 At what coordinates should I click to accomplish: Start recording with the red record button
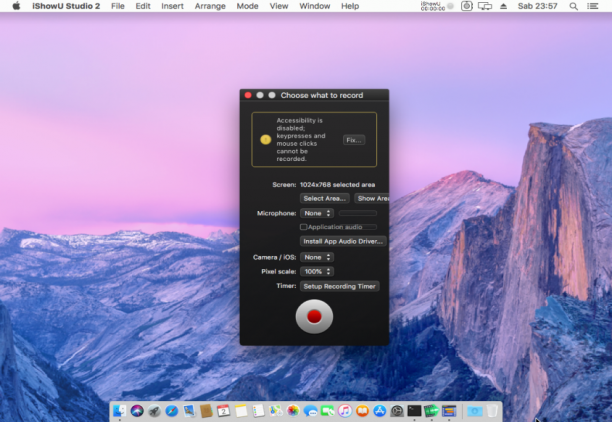click(x=314, y=317)
